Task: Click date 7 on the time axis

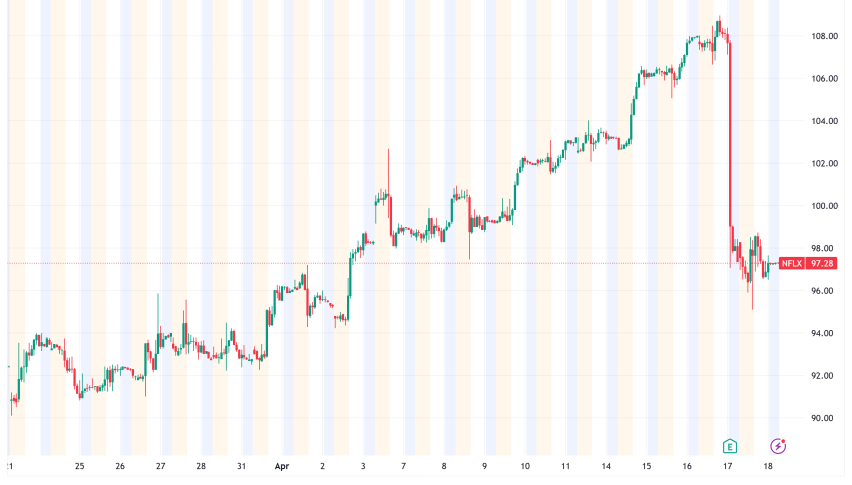Action: (404, 466)
